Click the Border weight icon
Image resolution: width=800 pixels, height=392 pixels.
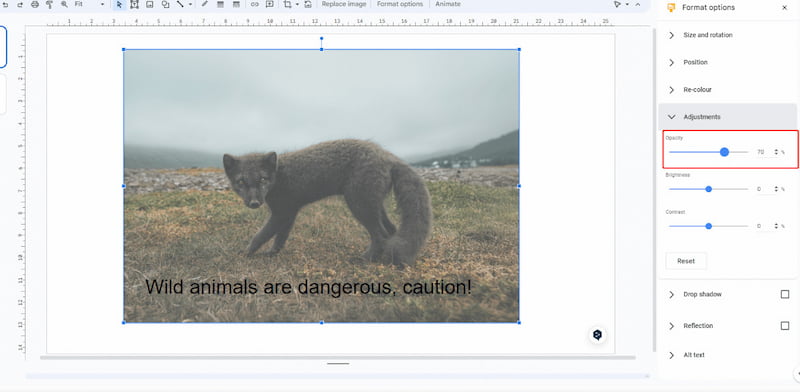pyautogui.click(x=220, y=4)
